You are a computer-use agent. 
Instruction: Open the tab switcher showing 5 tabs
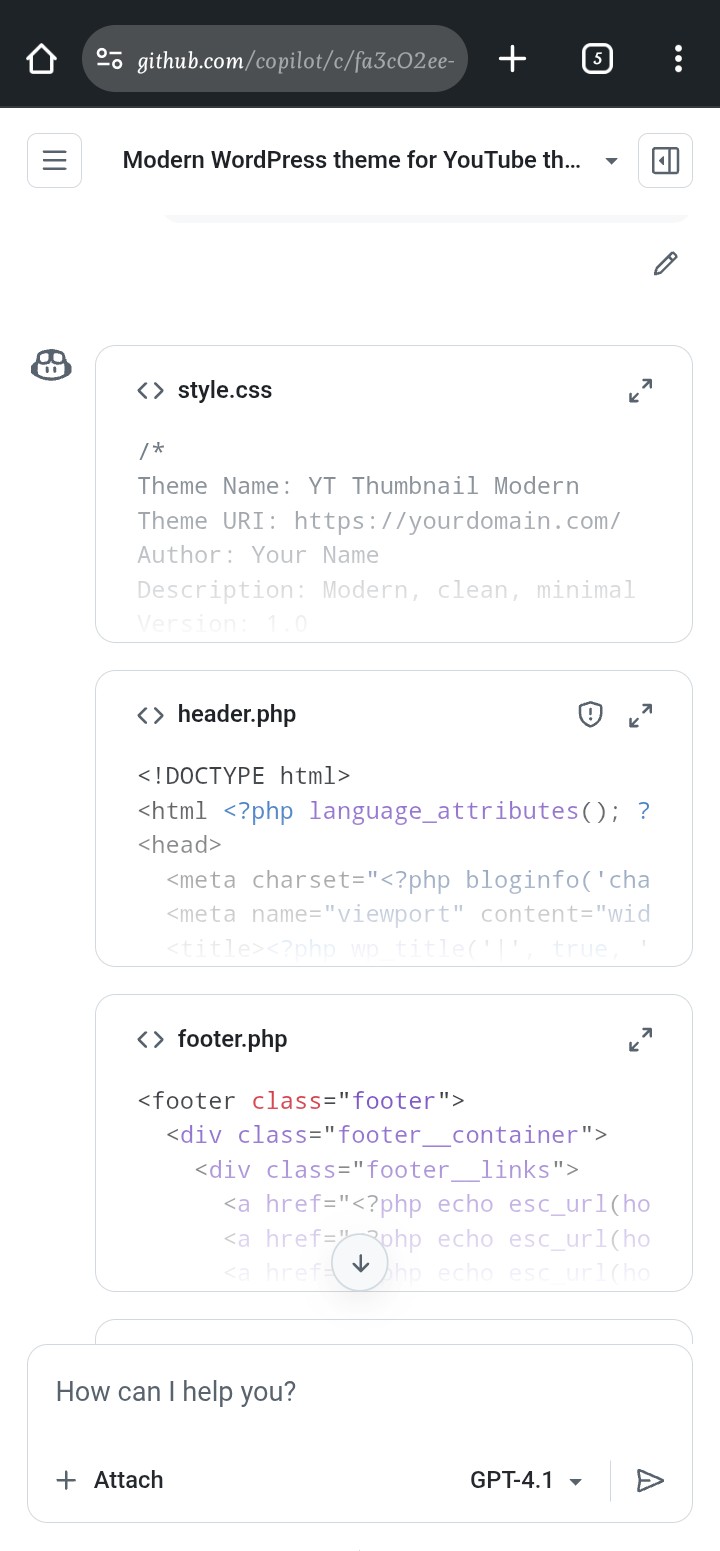(x=597, y=59)
